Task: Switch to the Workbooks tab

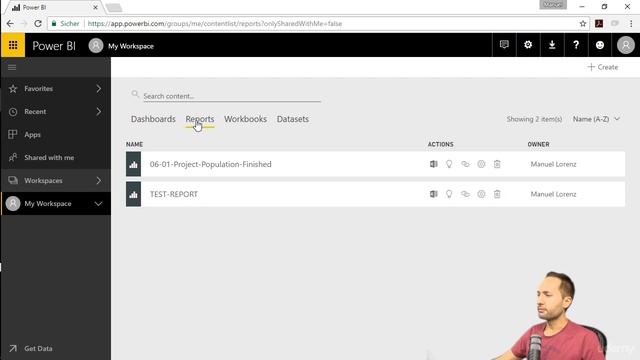Action: pos(245,119)
